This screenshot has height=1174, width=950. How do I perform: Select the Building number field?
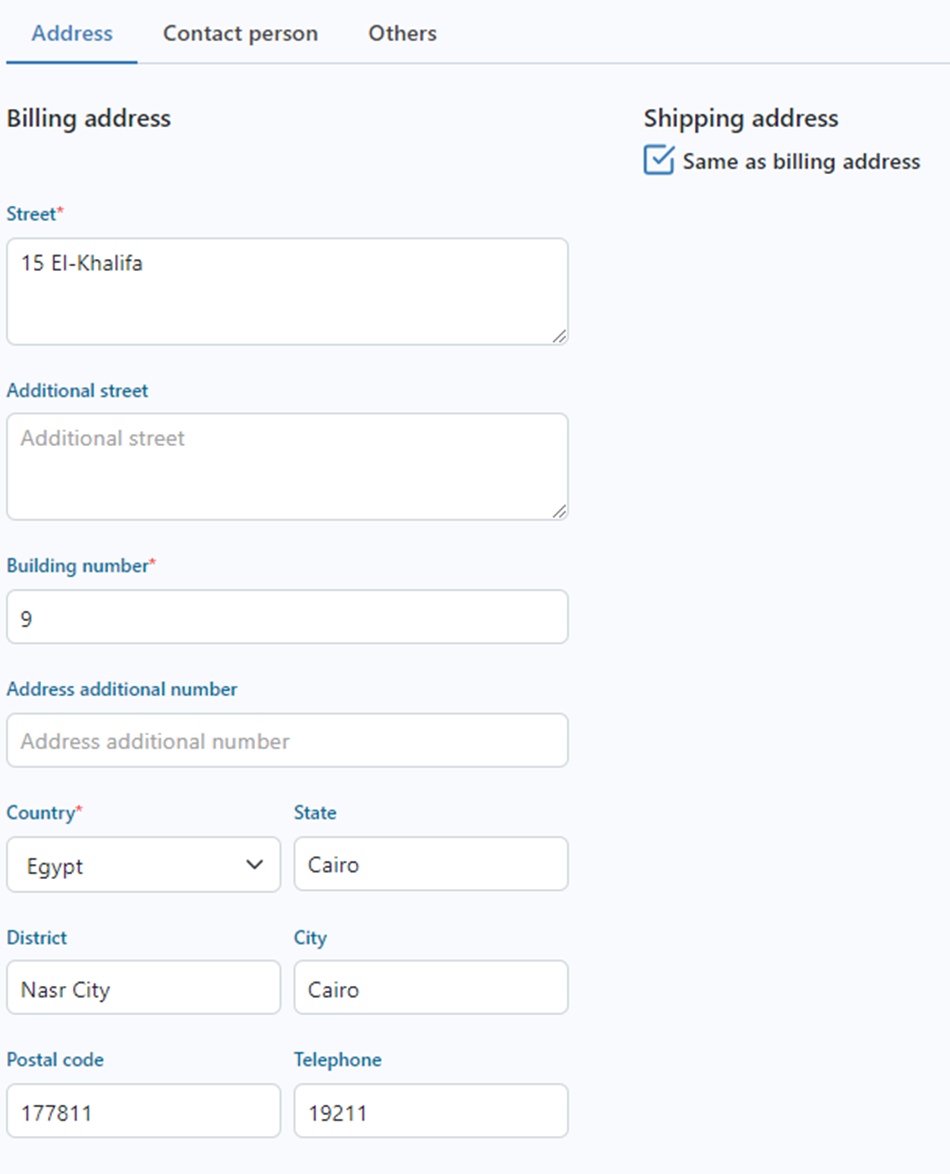(x=287, y=617)
